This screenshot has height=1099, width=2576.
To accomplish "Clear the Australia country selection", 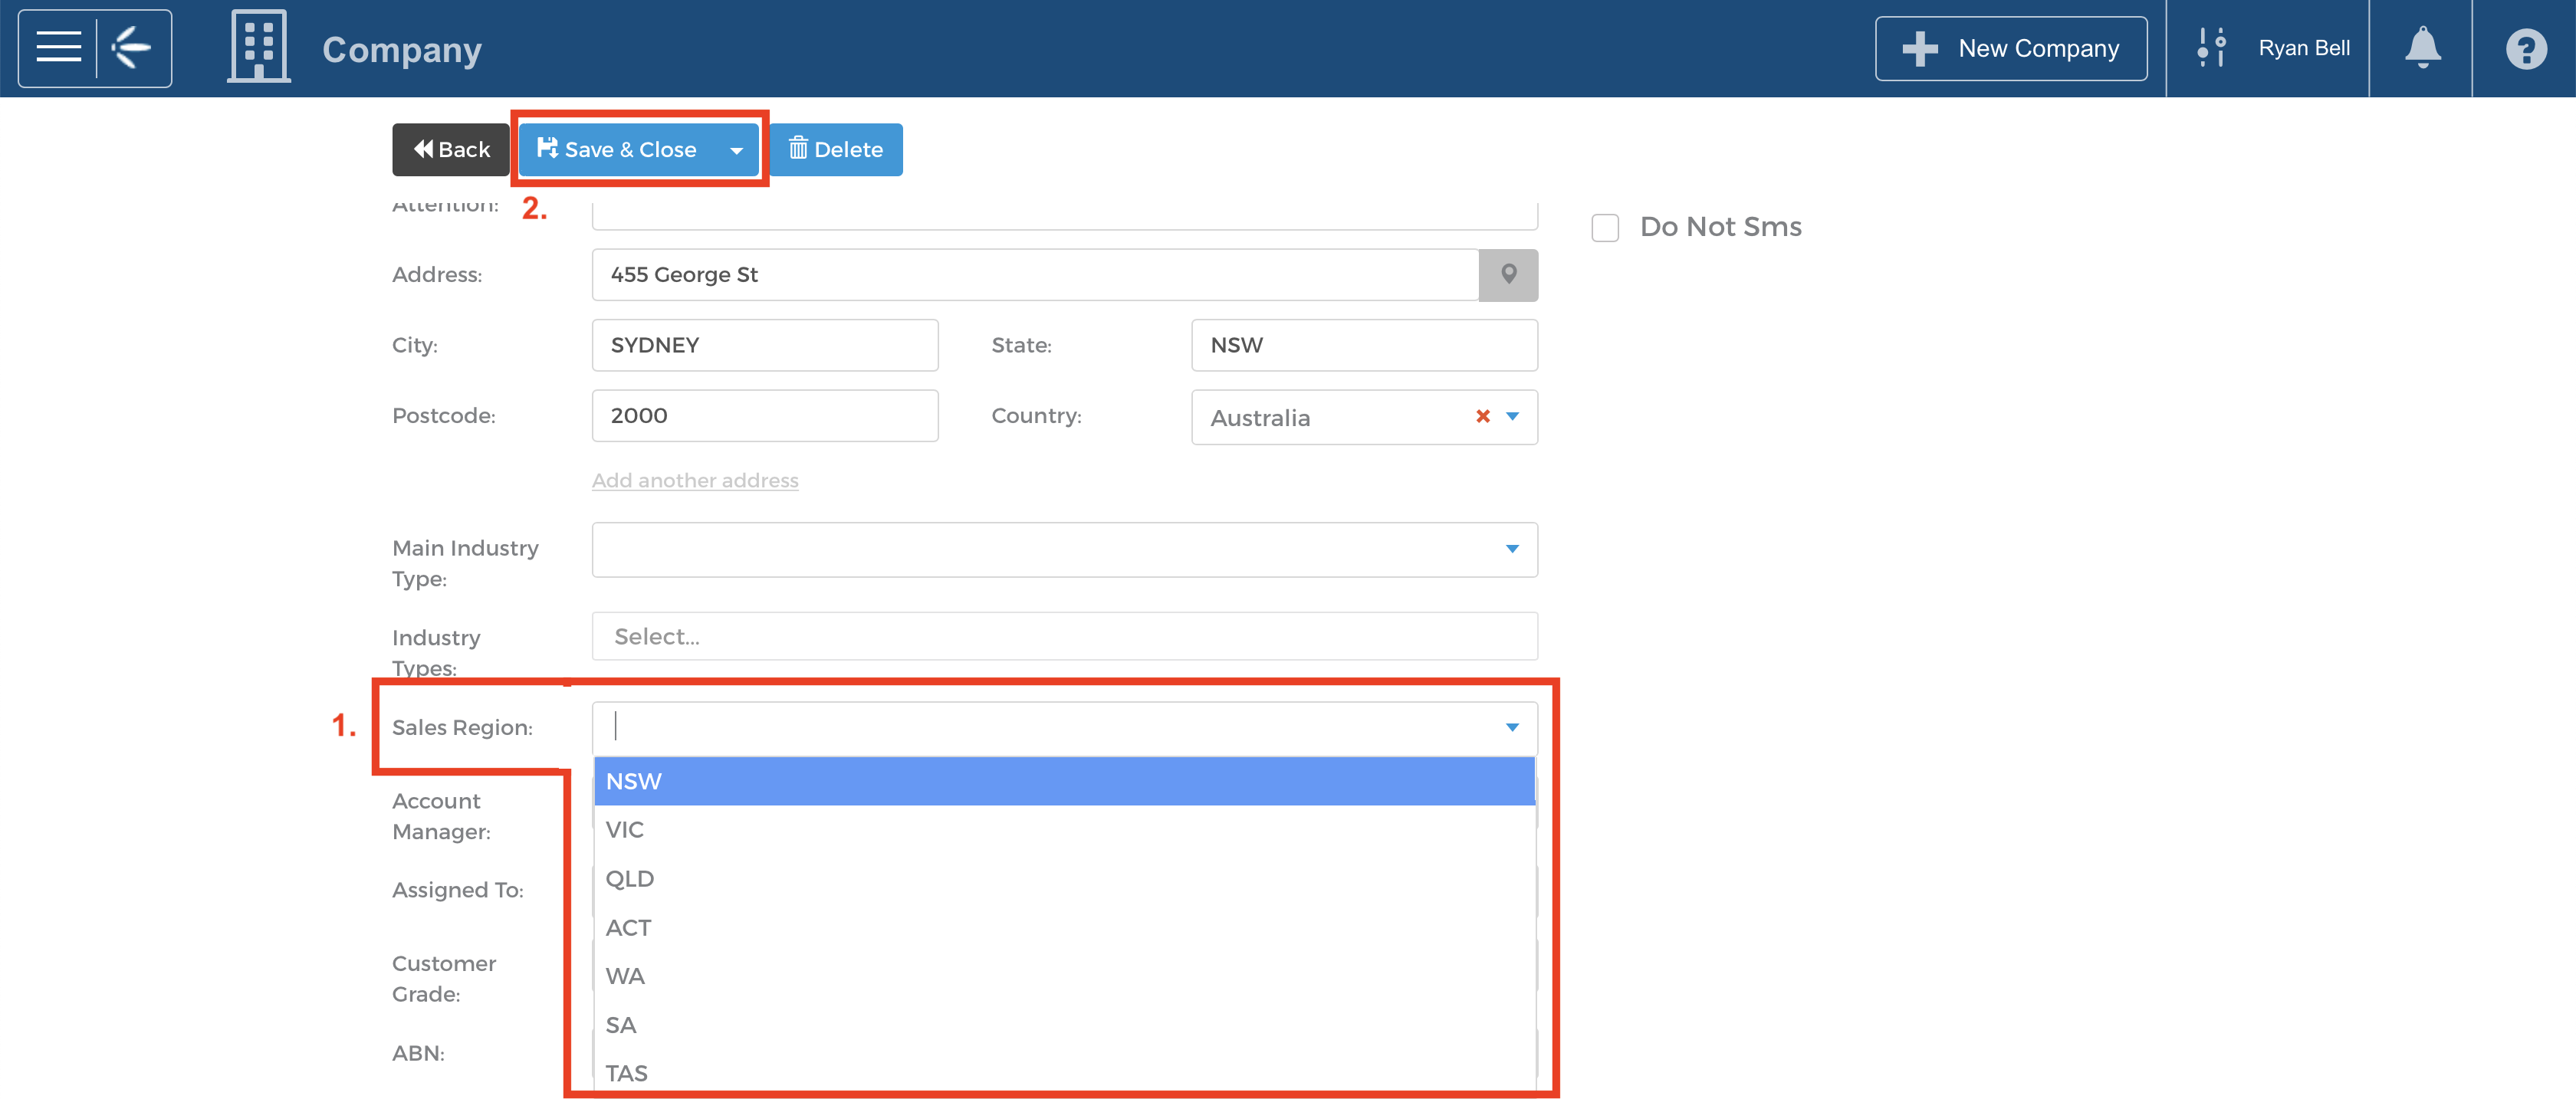I will 1482,416.
